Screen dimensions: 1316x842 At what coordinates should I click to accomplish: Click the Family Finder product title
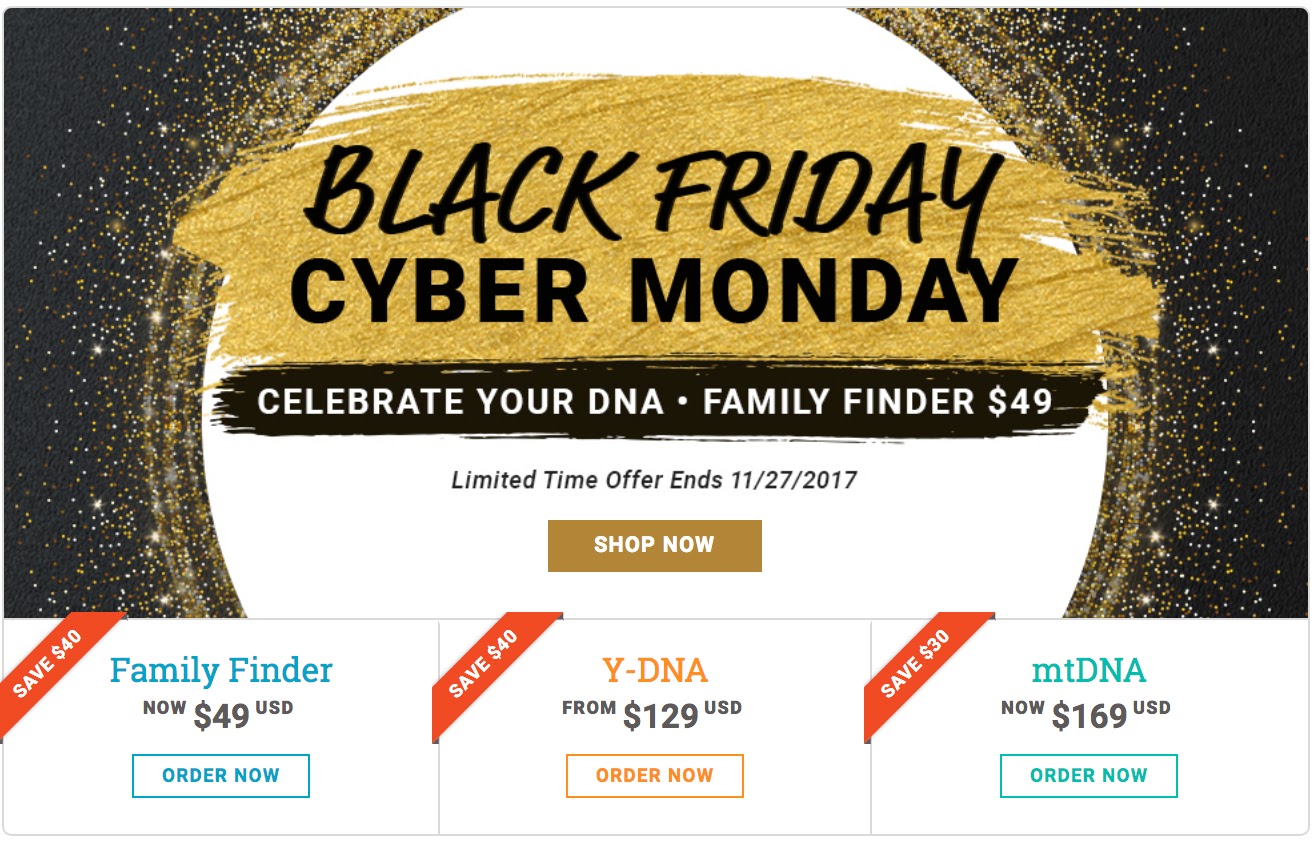(x=221, y=669)
